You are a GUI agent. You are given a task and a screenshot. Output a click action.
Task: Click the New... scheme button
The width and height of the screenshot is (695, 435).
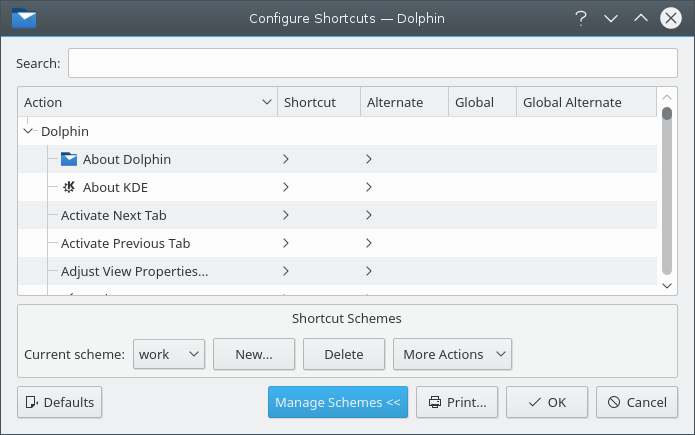coord(254,354)
